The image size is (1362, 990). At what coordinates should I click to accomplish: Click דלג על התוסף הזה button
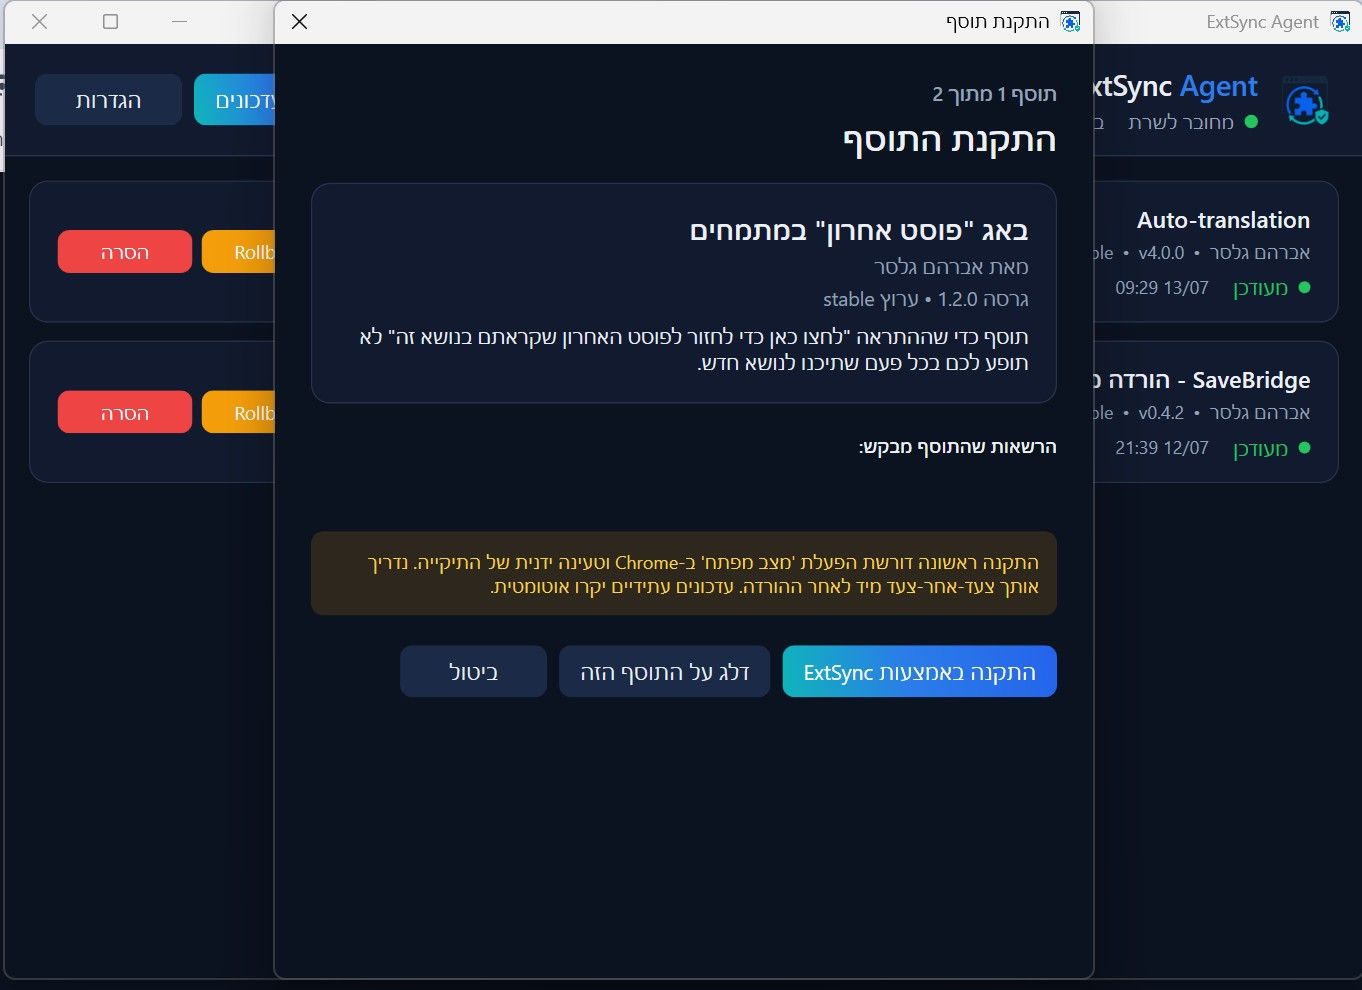664,671
